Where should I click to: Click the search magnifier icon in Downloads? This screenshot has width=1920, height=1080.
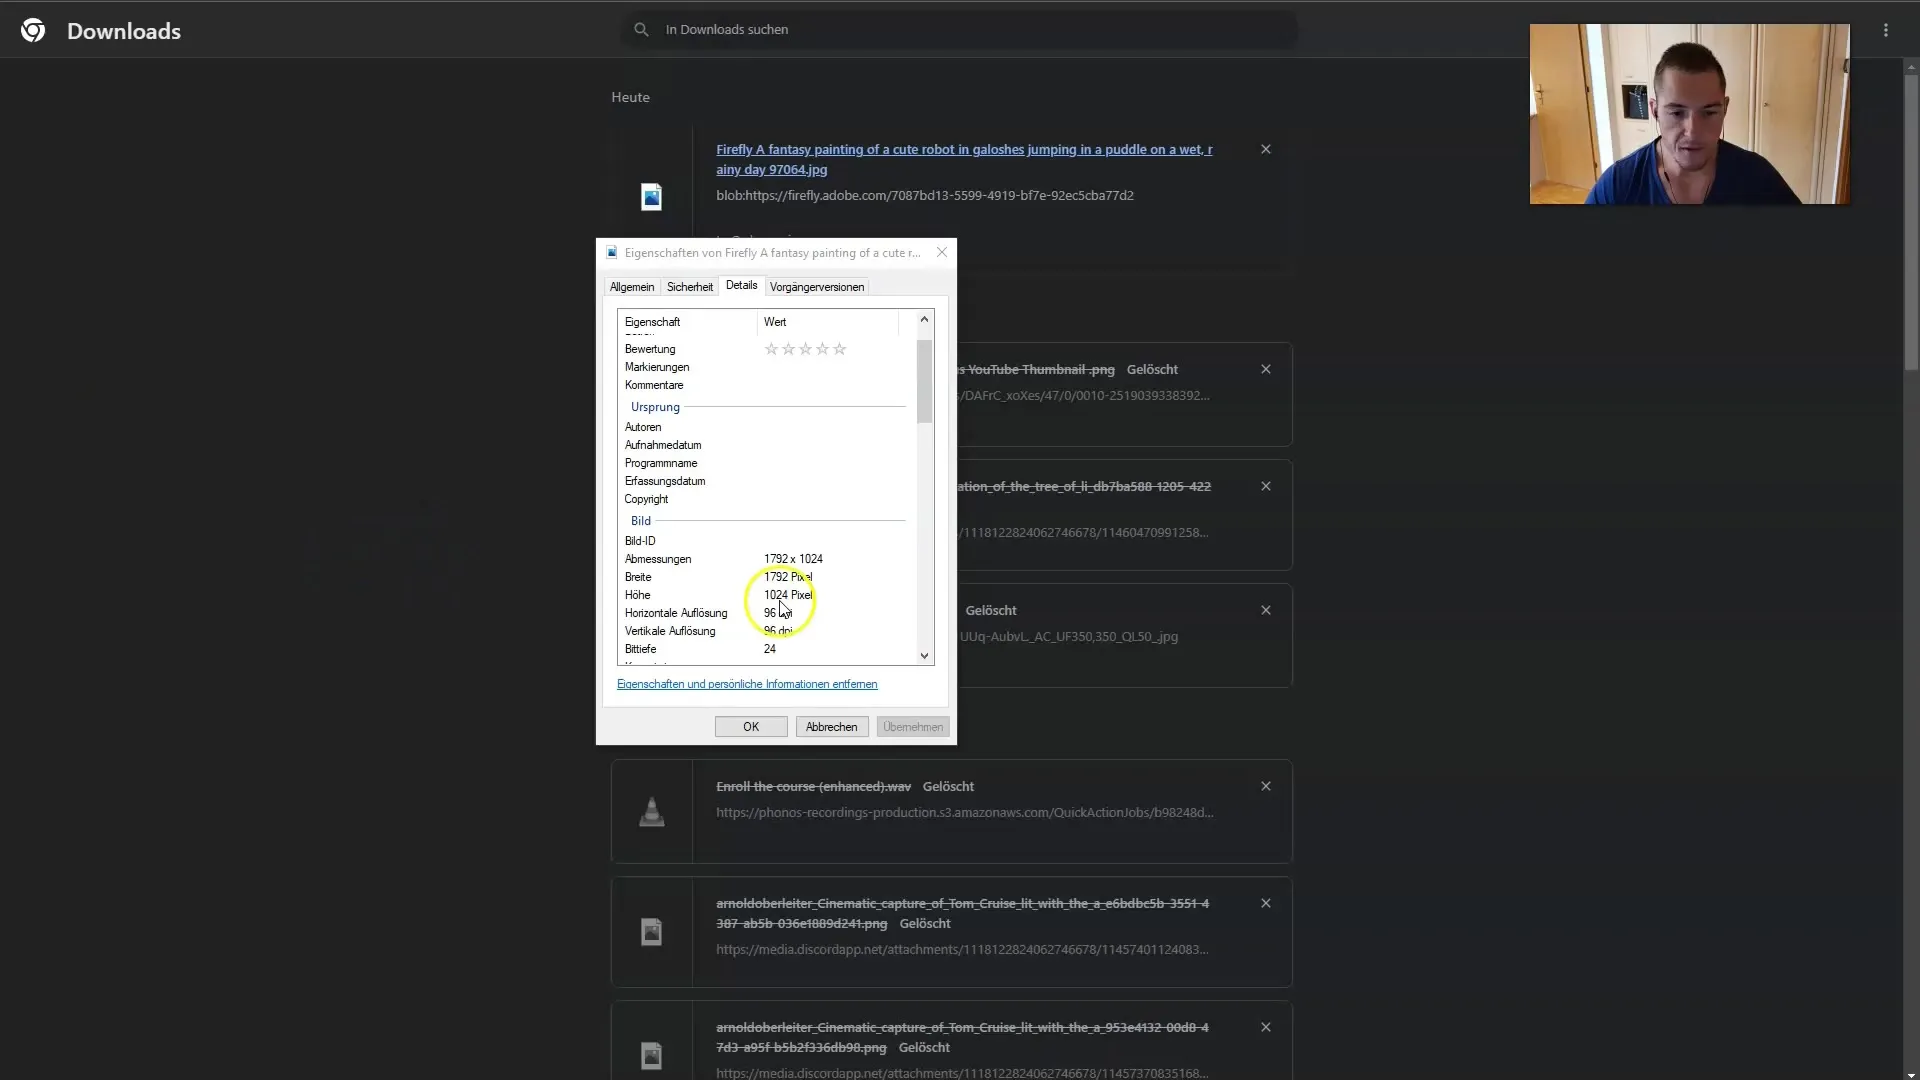pyautogui.click(x=641, y=30)
